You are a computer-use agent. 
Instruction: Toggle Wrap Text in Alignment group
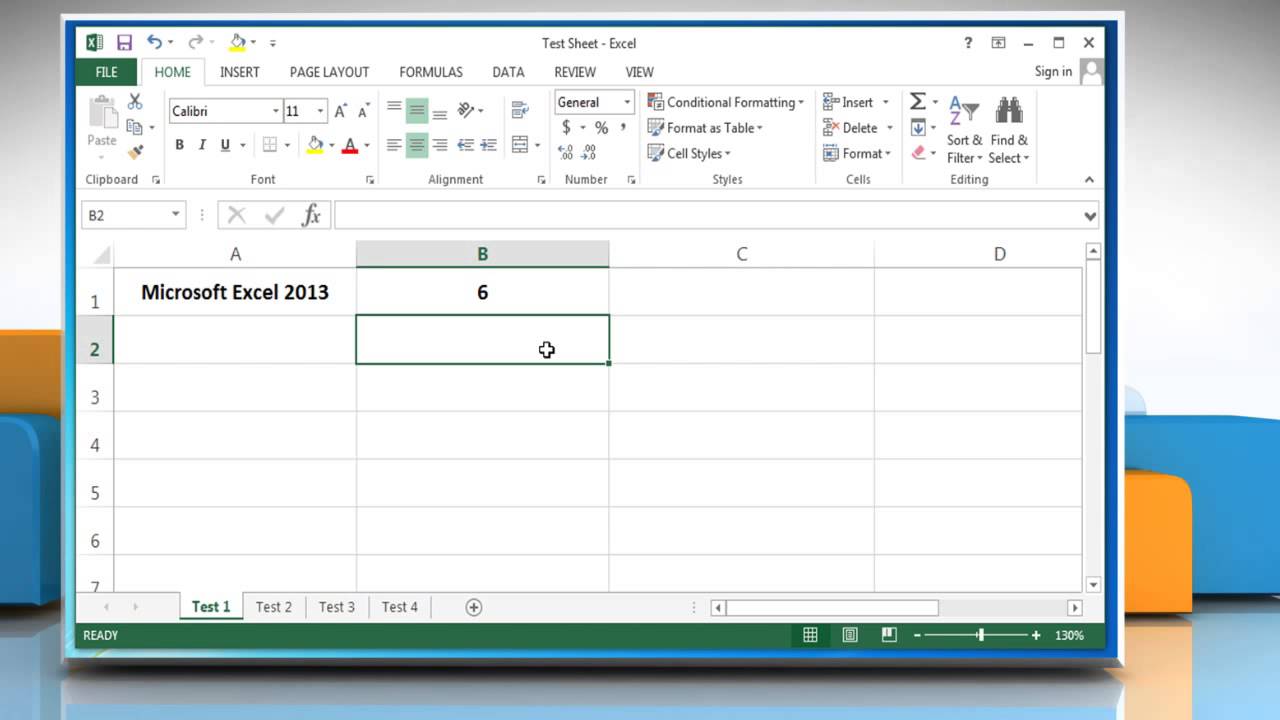[x=520, y=110]
